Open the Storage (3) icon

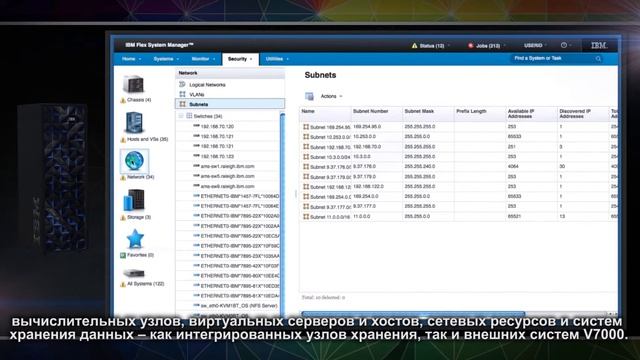134,200
